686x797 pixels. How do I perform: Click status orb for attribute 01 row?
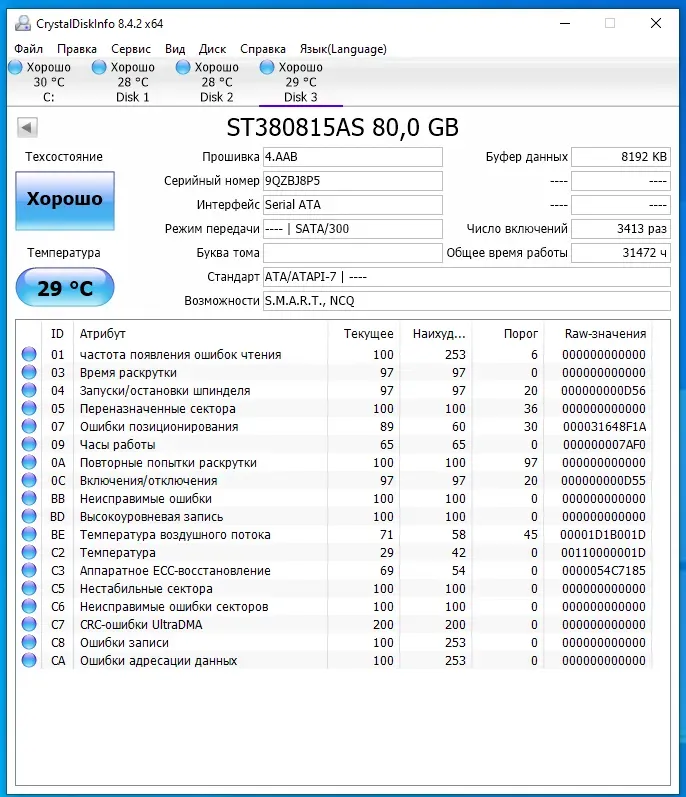[x=29, y=354]
